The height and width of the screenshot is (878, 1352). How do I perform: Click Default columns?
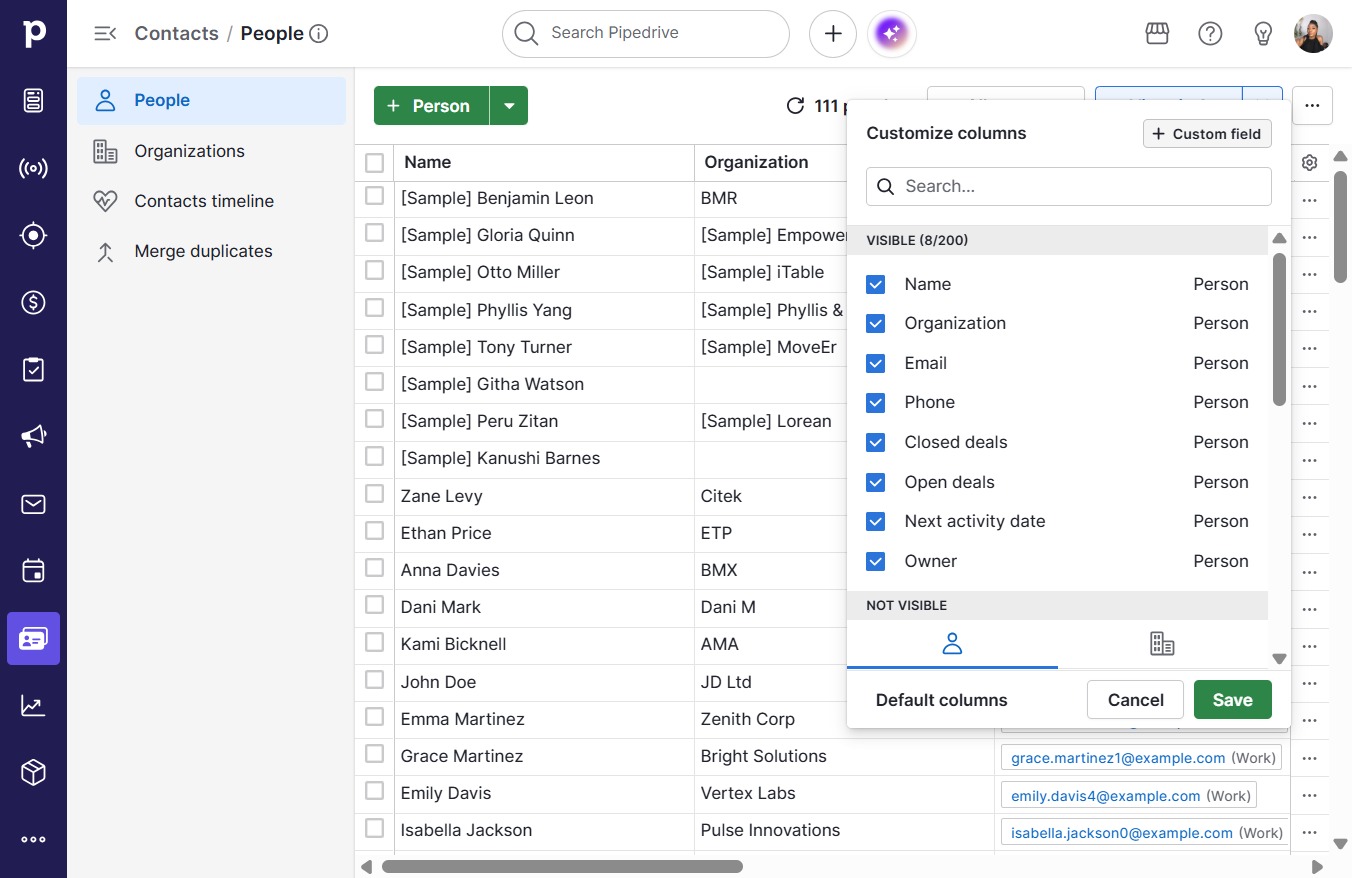(x=942, y=700)
